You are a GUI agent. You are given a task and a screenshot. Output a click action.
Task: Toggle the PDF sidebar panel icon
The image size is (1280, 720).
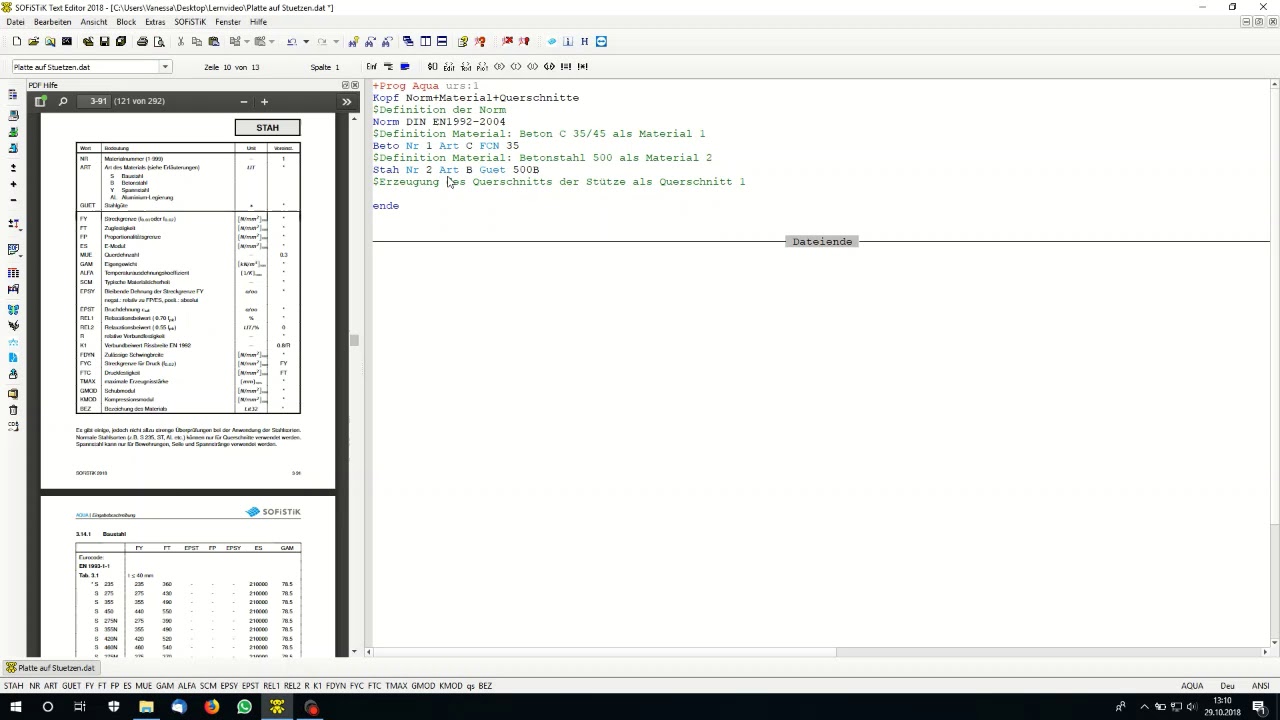[x=41, y=102]
